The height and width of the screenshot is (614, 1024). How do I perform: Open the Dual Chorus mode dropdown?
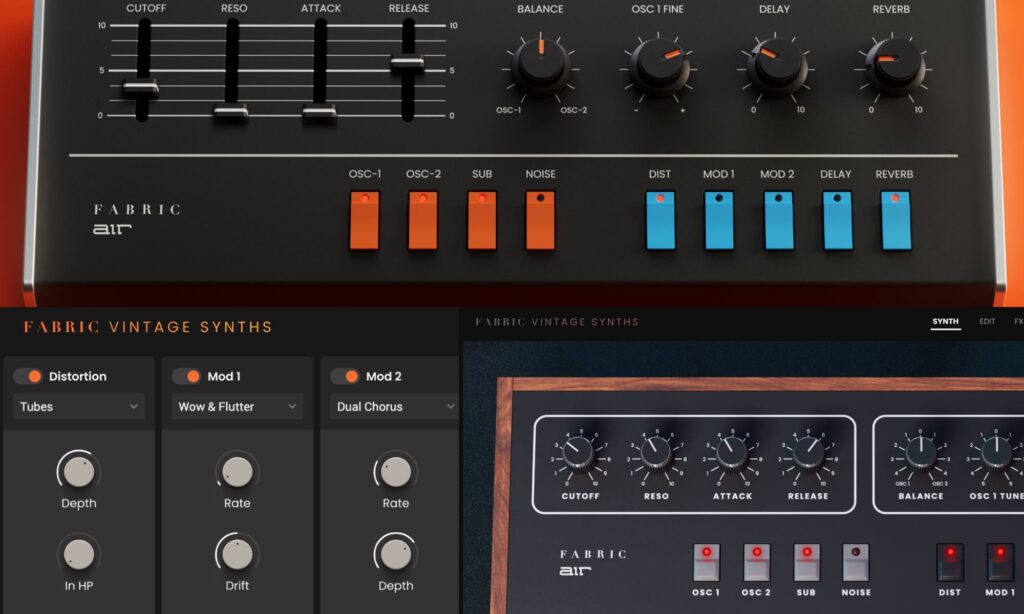point(393,407)
